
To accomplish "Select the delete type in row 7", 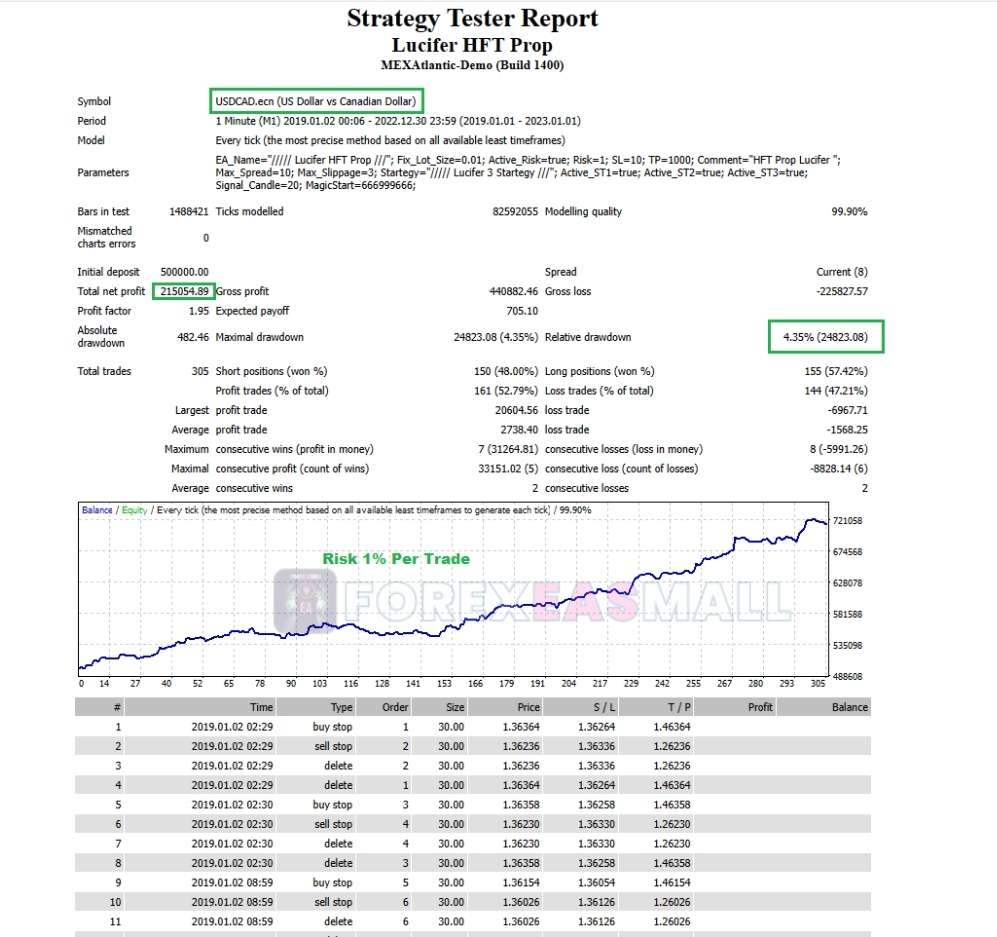I will (338, 844).
